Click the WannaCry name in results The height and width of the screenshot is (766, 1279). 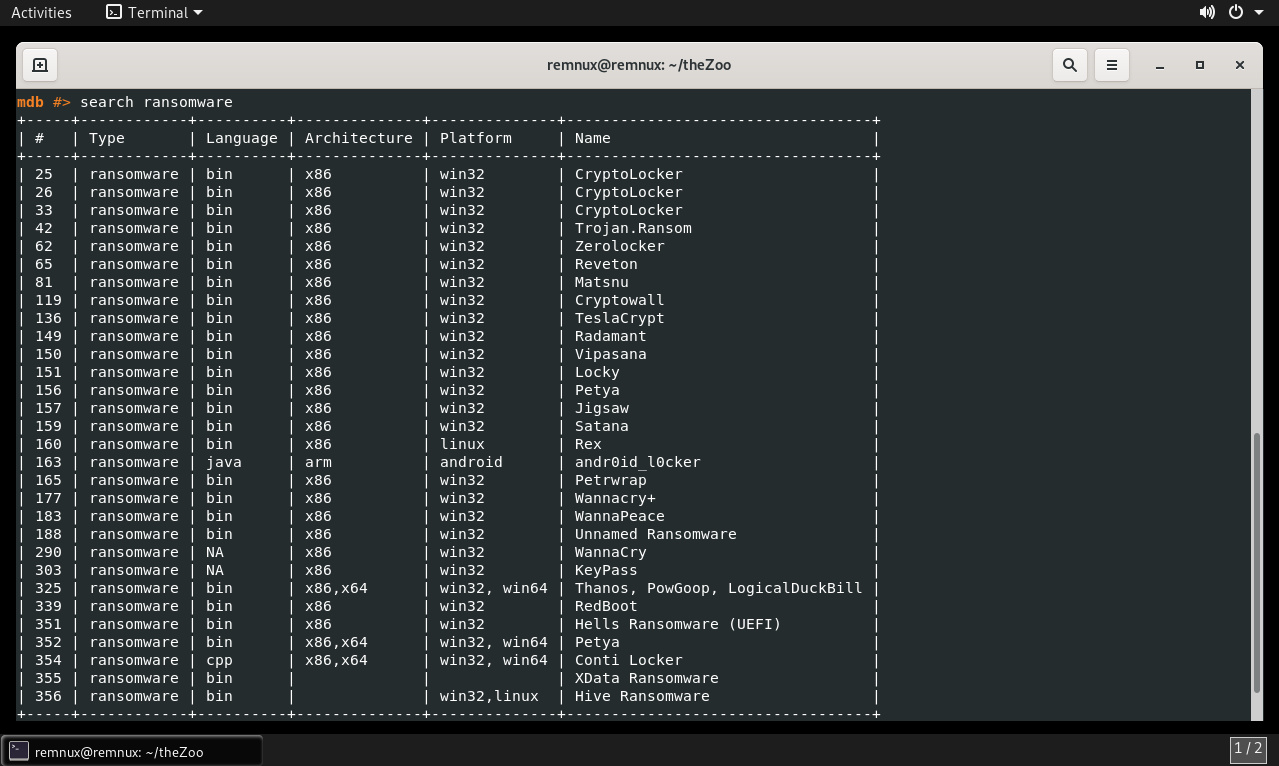click(610, 552)
